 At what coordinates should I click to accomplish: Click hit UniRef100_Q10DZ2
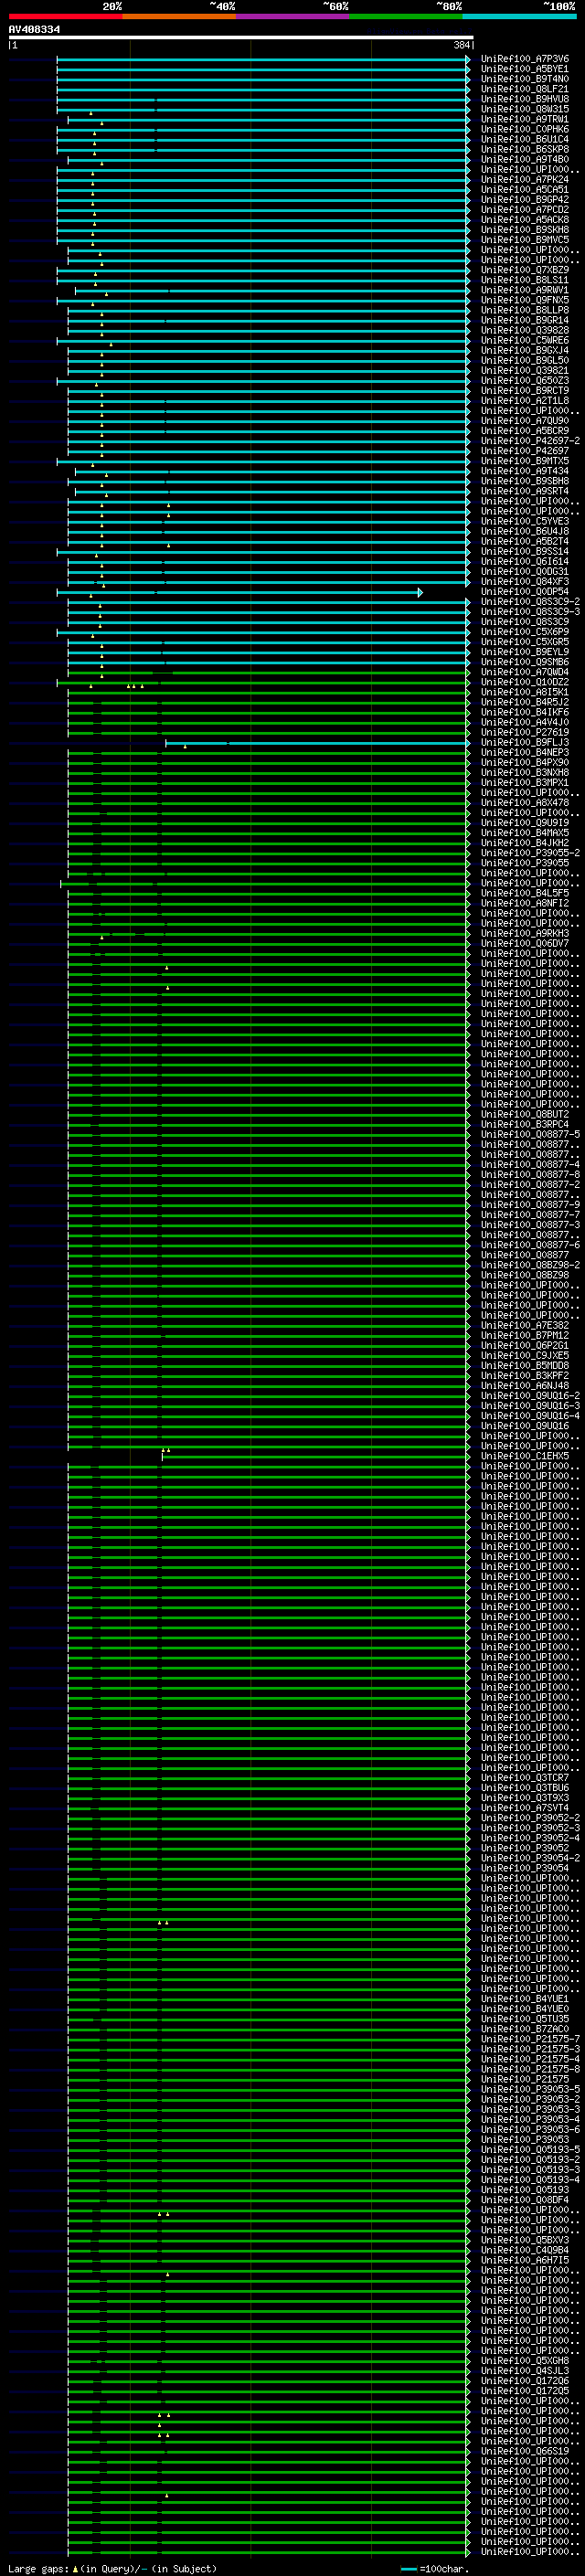tap(525, 682)
